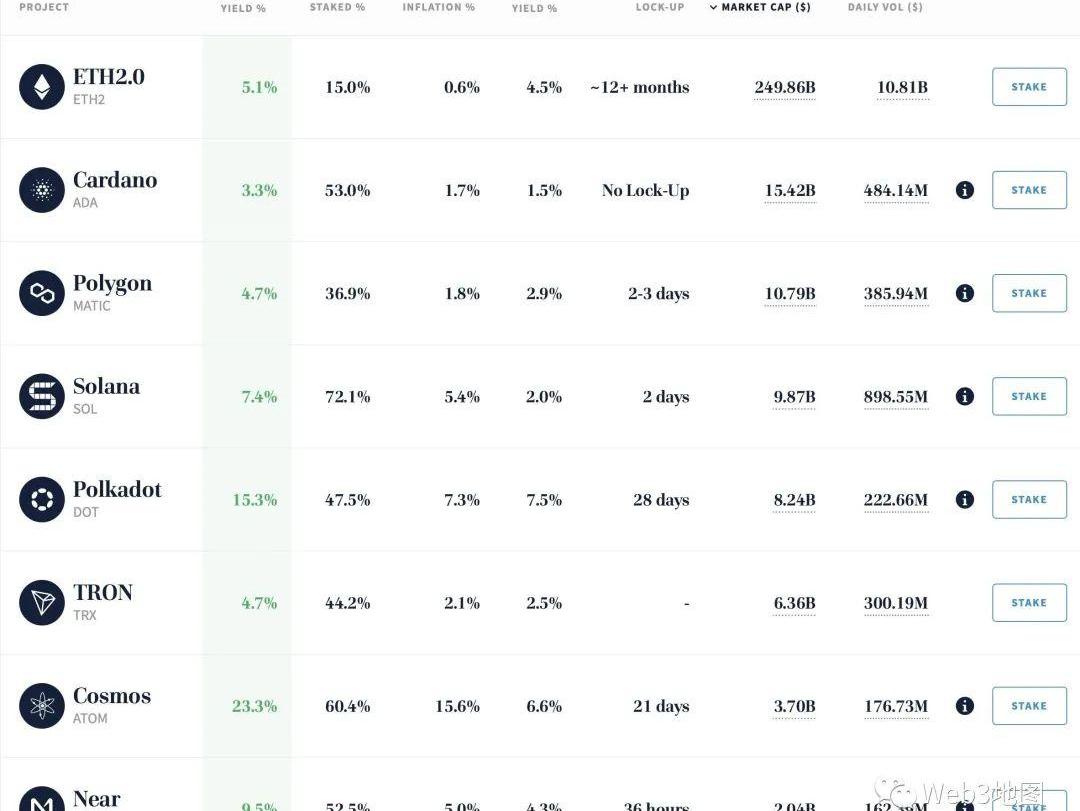1080x811 pixels.
Task: Click the Polygon MATIC logo icon
Action: [42, 293]
